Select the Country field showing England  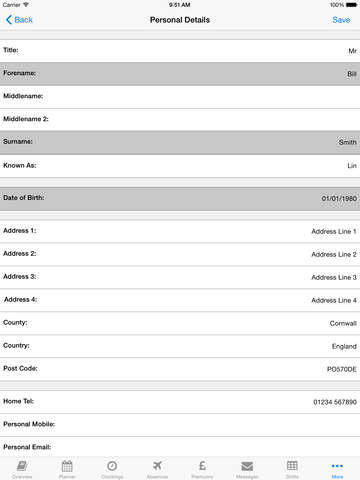(180, 346)
